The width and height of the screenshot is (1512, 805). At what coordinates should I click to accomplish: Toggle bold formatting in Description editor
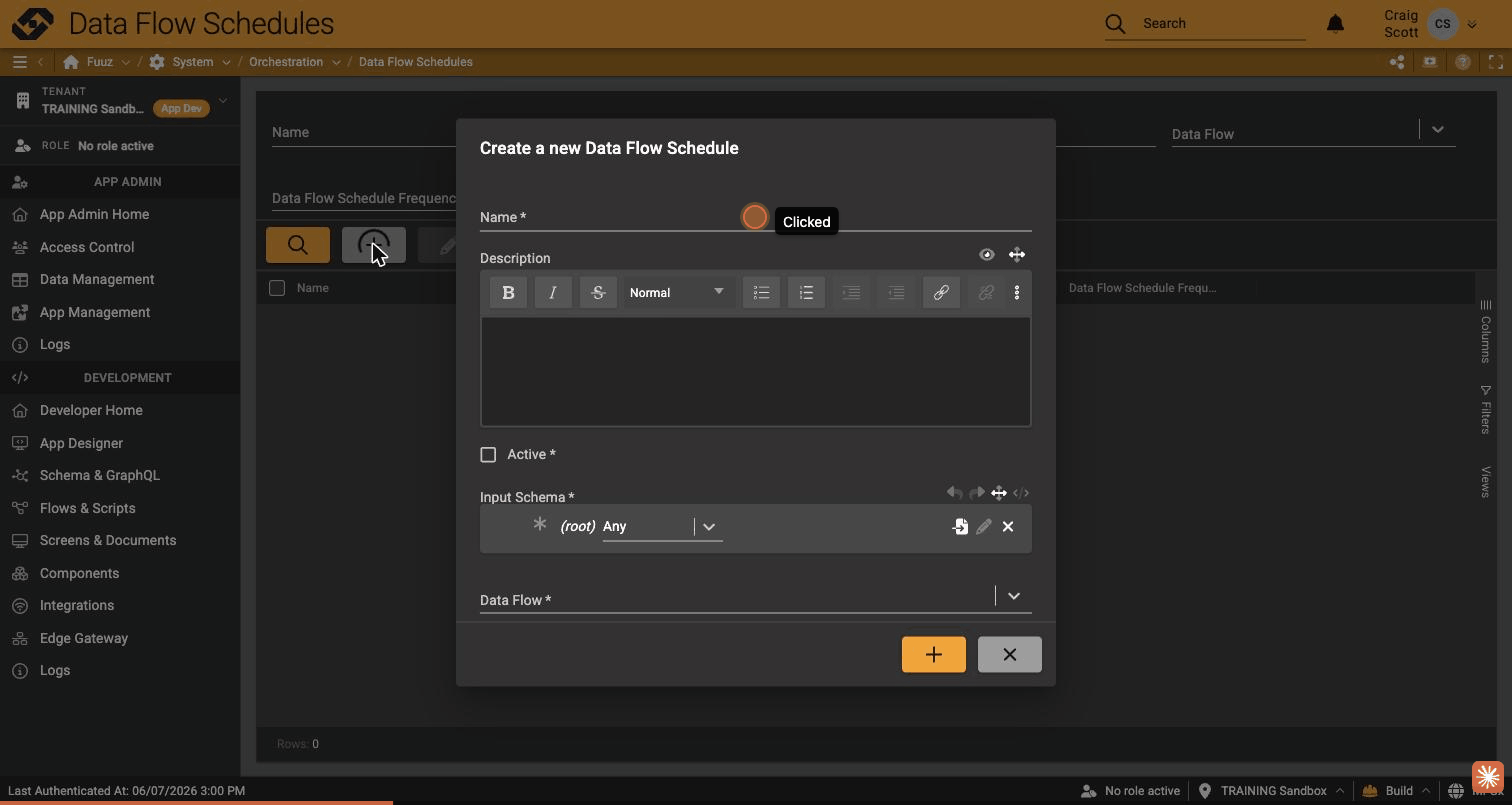click(508, 293)
